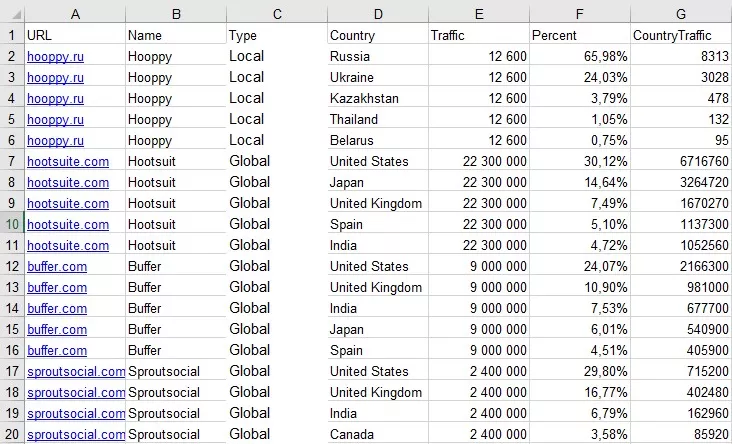
Task: Select the row 10 header
Action: 12,225
